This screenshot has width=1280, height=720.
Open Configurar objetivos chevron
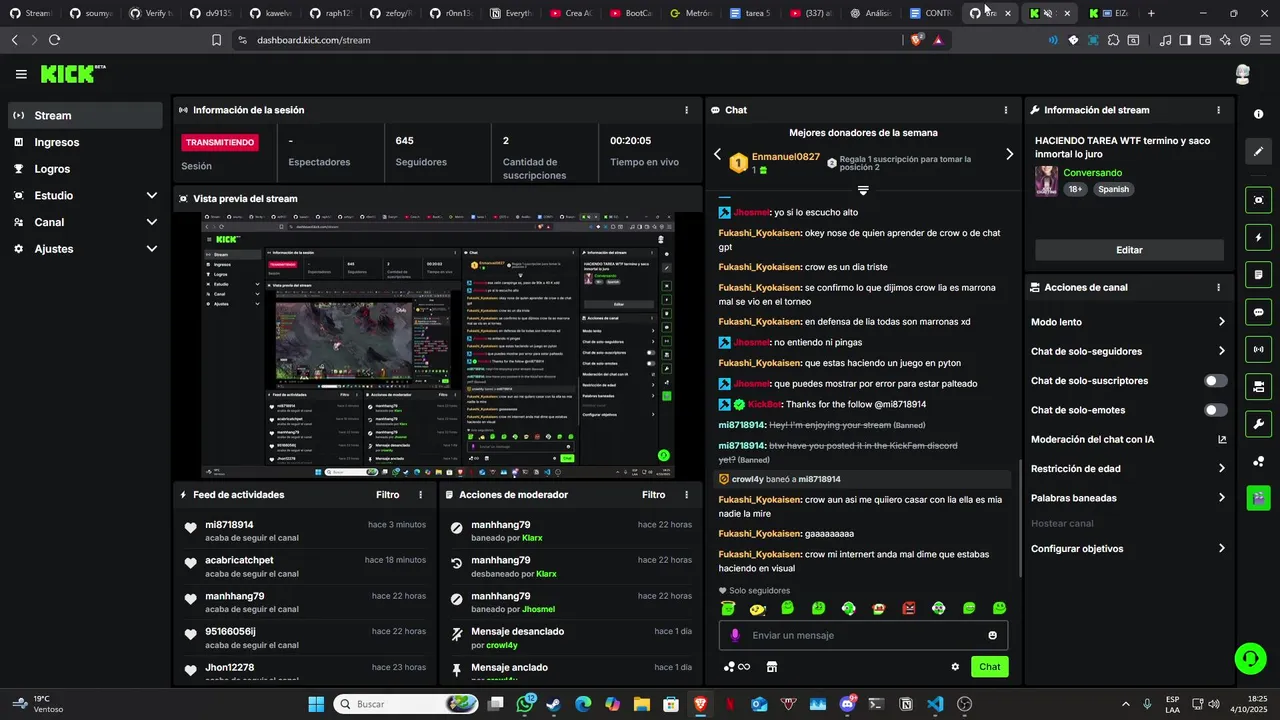pos(1221,548)
